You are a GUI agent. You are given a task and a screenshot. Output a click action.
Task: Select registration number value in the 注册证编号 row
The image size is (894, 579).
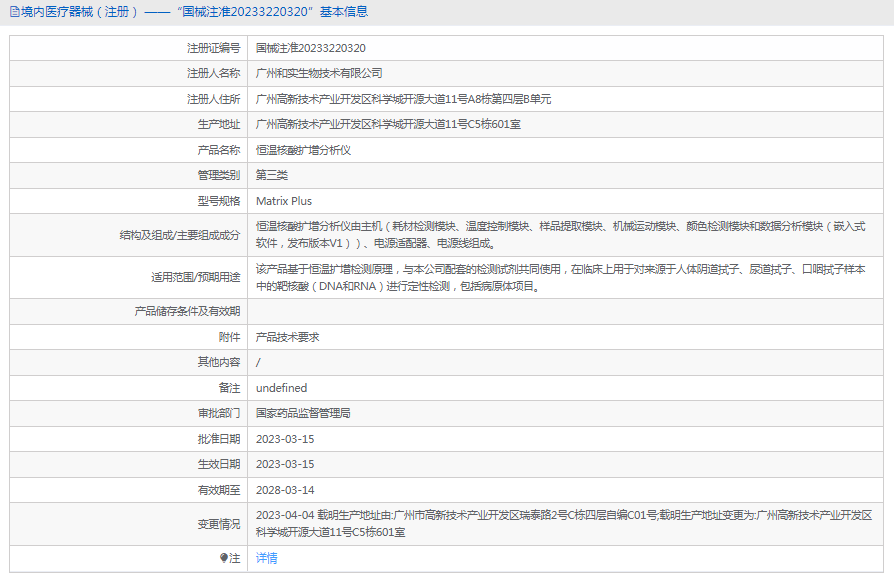coord(311,48)
